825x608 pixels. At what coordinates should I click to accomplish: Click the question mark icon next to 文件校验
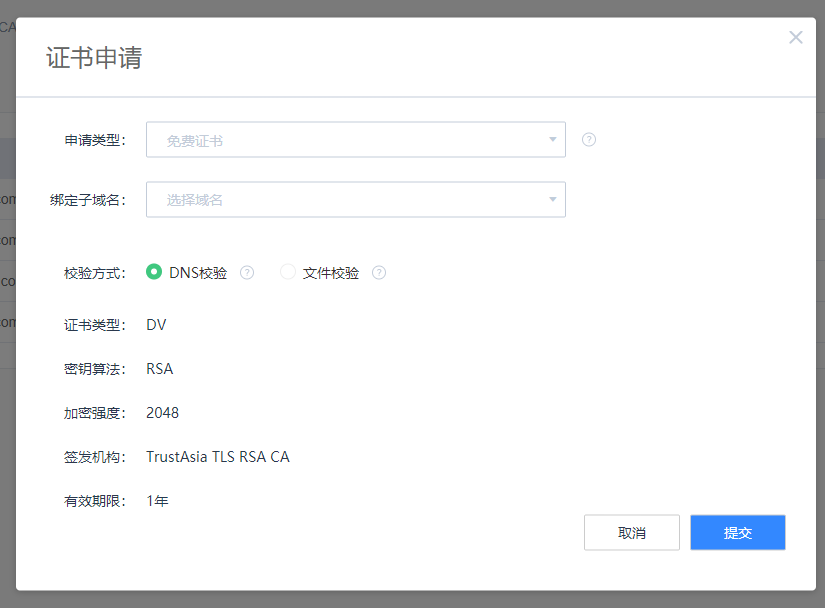tap(378, 271)
